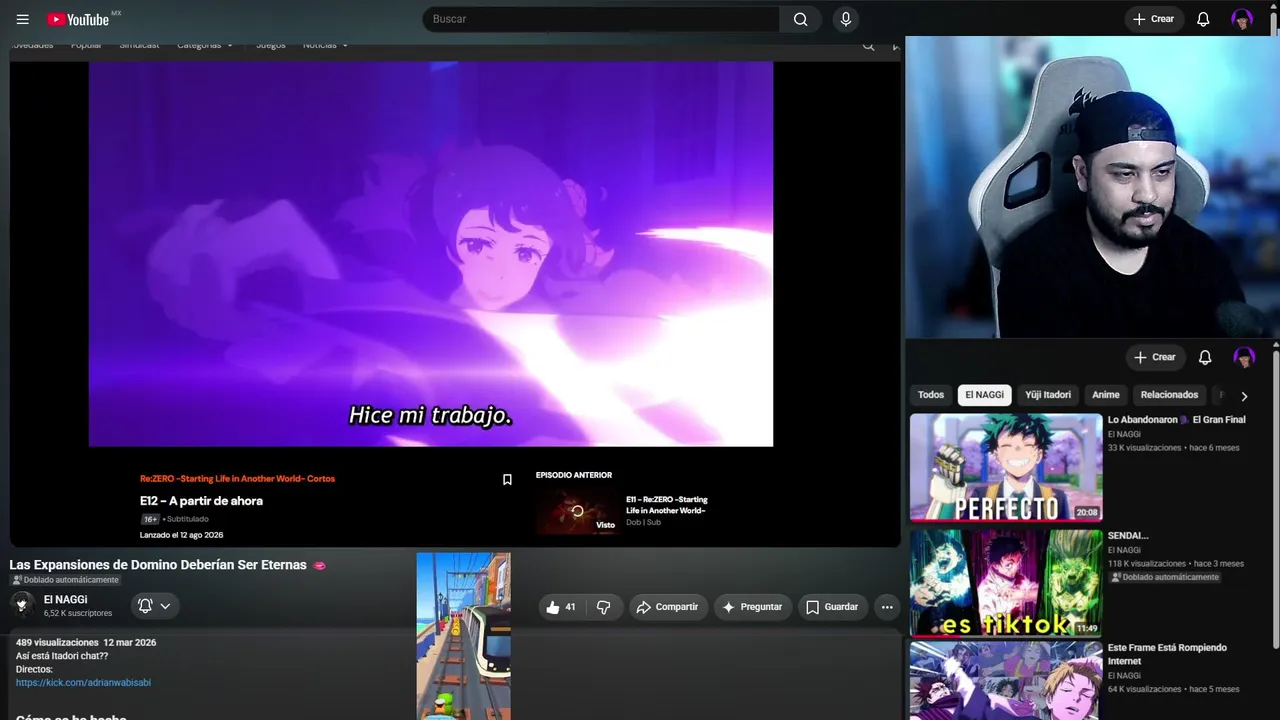
Task: Open the "Este Frame Está Rompiendo Internet" thumbnail
Action: point(1006,682)
